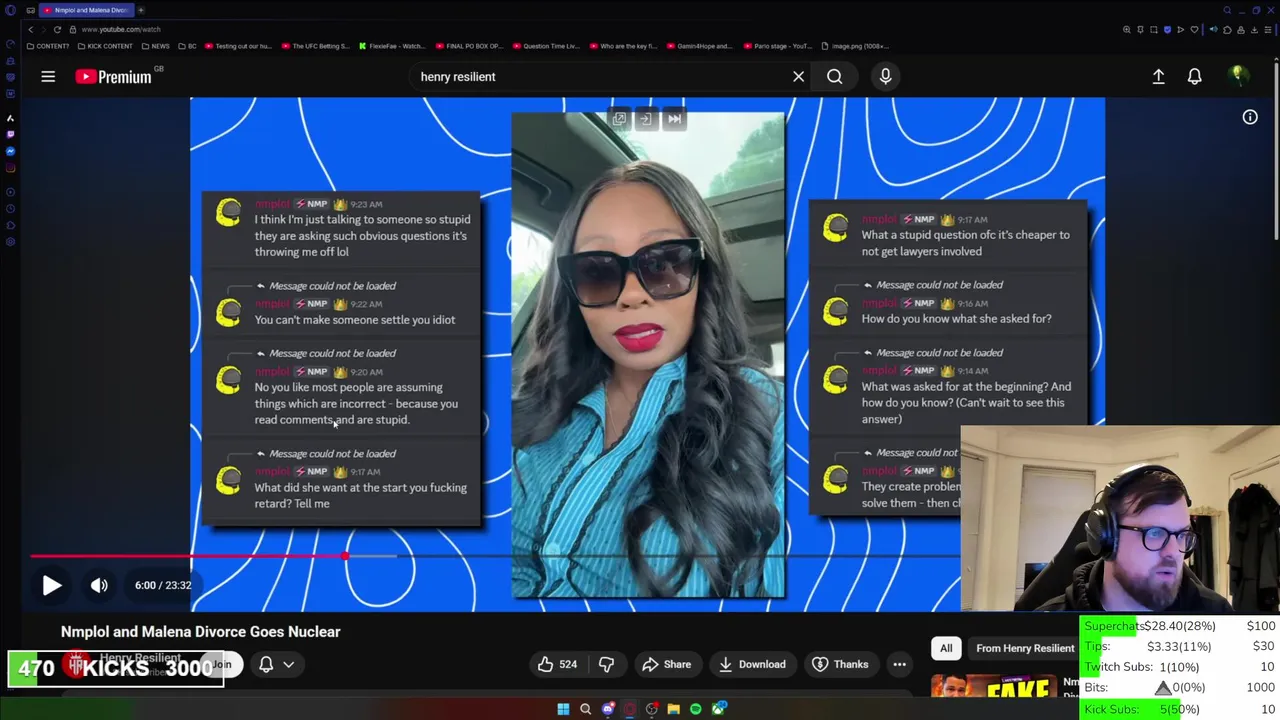1280x720 pixels.
Task: Open the image.png bookmark
Action: pyautogui.click(x=855, y=46)
